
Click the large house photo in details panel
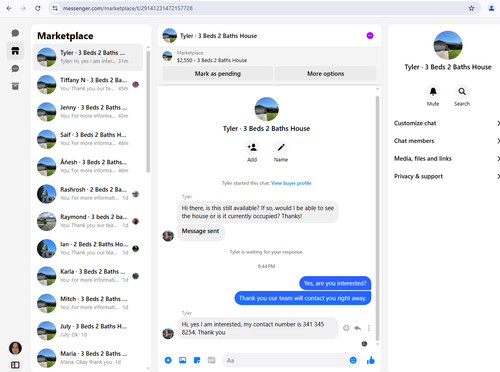[x=448, y=45]
